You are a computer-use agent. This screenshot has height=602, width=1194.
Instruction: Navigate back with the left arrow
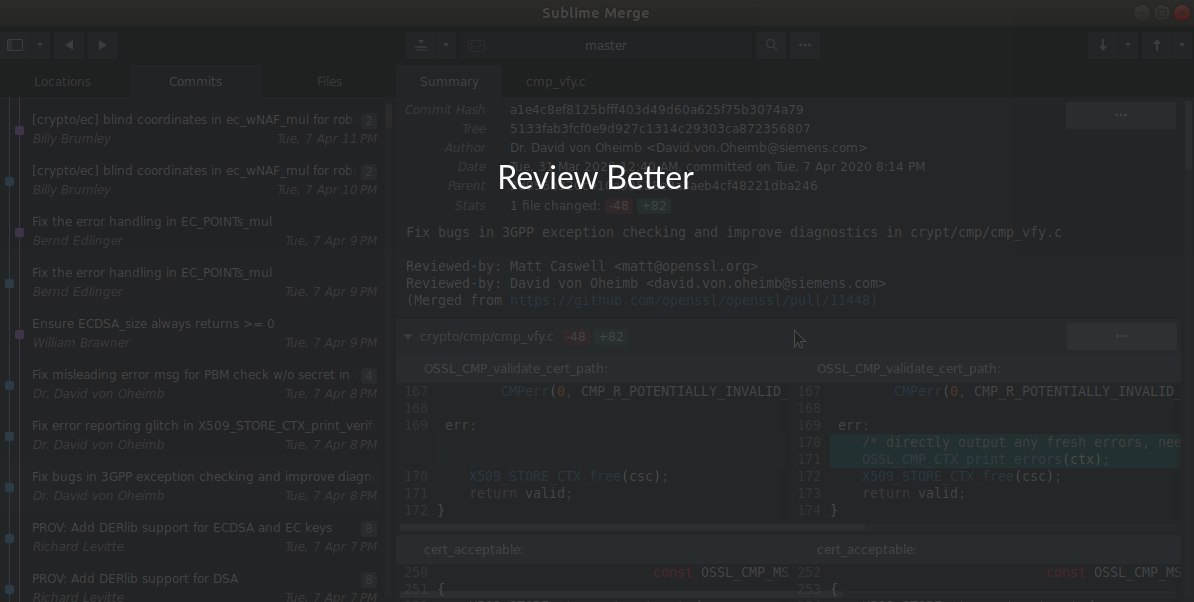tap(69, 45)
